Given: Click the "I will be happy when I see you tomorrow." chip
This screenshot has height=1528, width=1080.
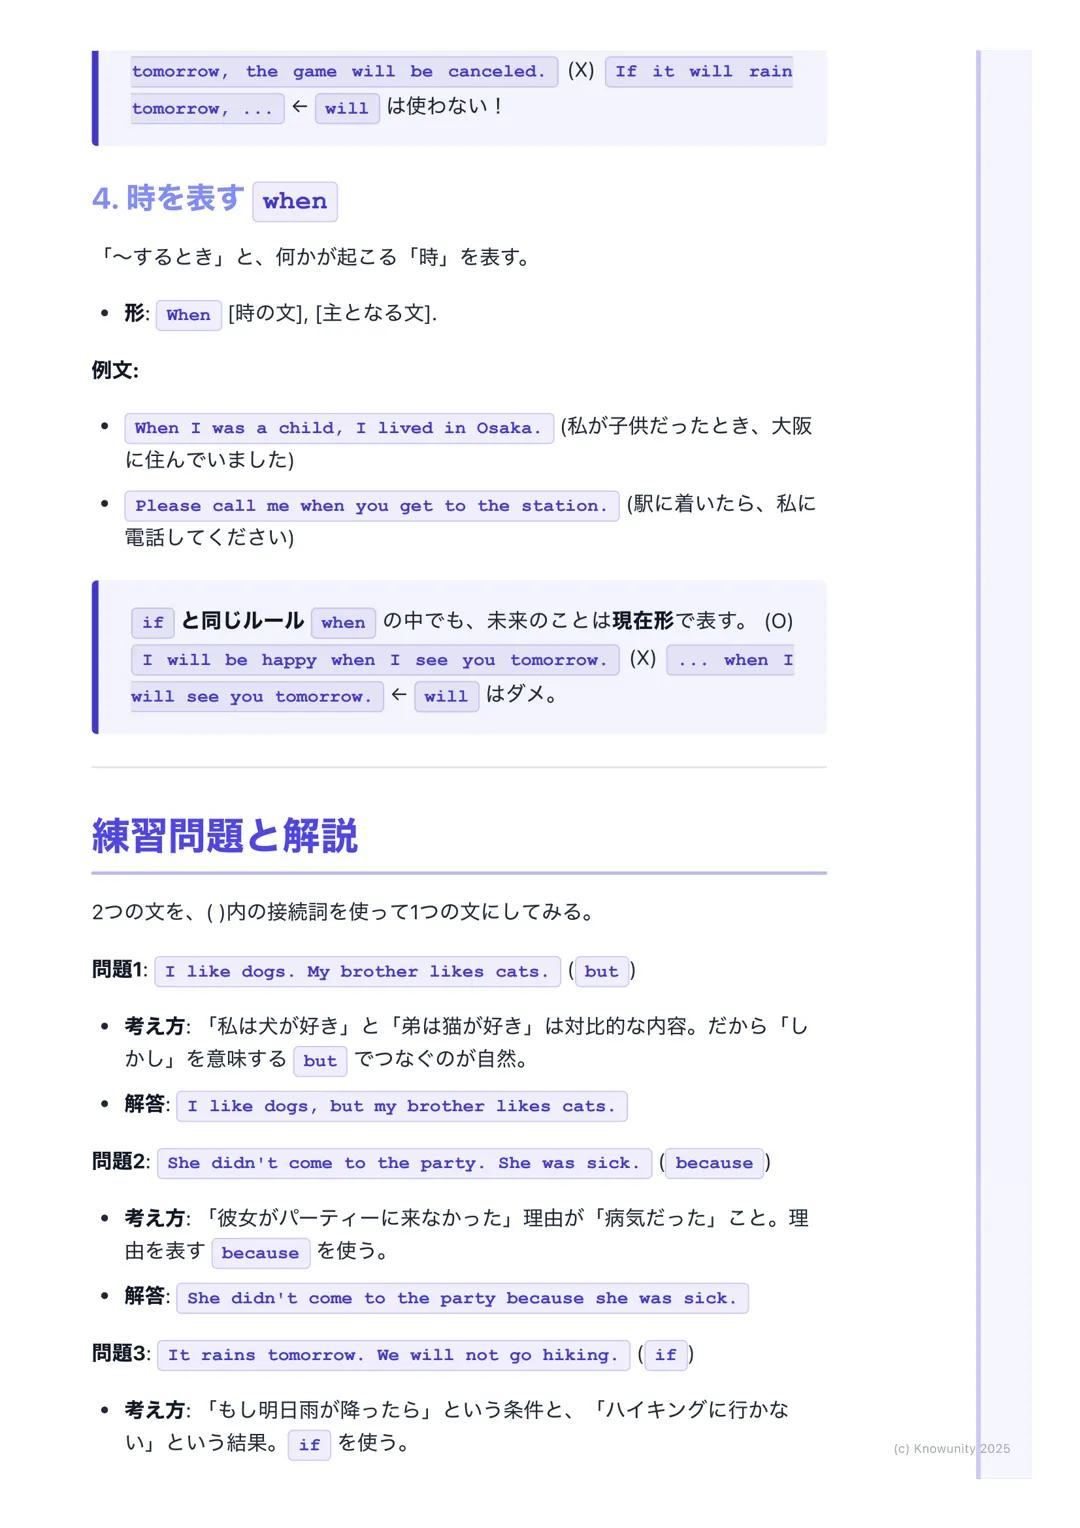Looking at the screenshot, I should pos(373,660).
